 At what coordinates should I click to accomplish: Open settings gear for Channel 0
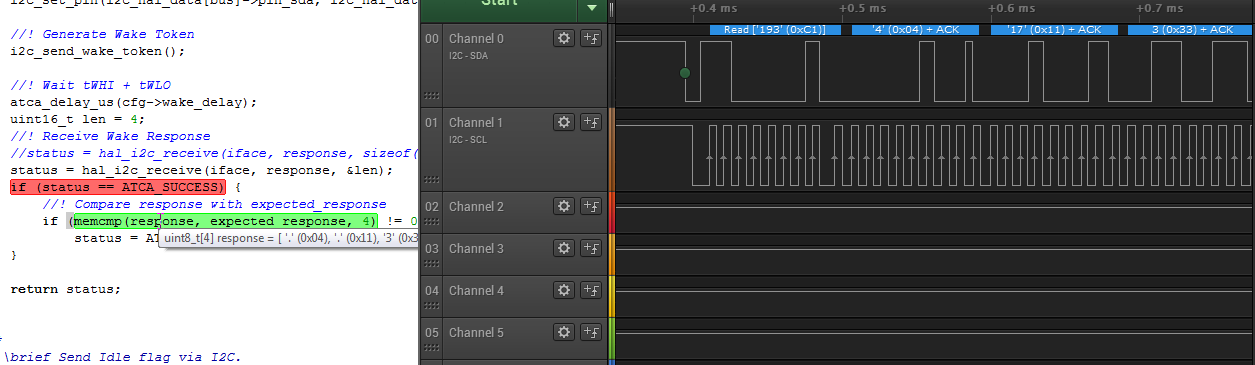pos(564,38)
